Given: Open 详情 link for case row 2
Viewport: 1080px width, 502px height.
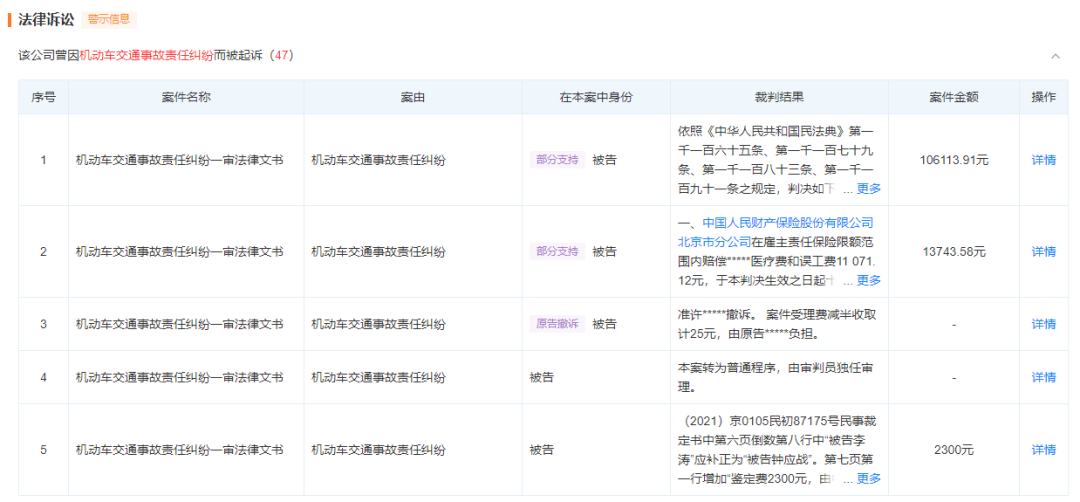Looking at the screenshot, I should pyautogui.click(x=1043, y=252).
